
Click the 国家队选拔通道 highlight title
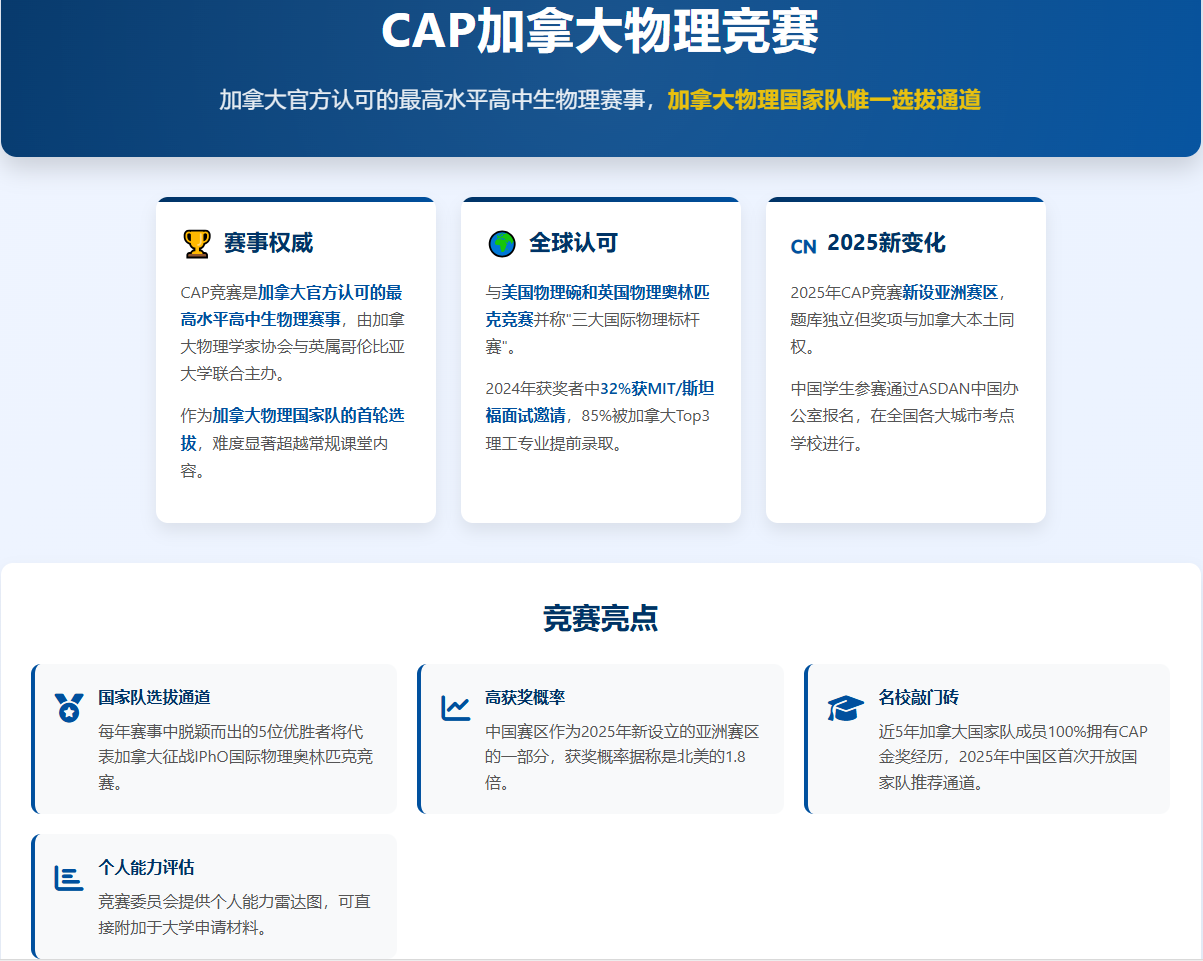tap(154, 697)
